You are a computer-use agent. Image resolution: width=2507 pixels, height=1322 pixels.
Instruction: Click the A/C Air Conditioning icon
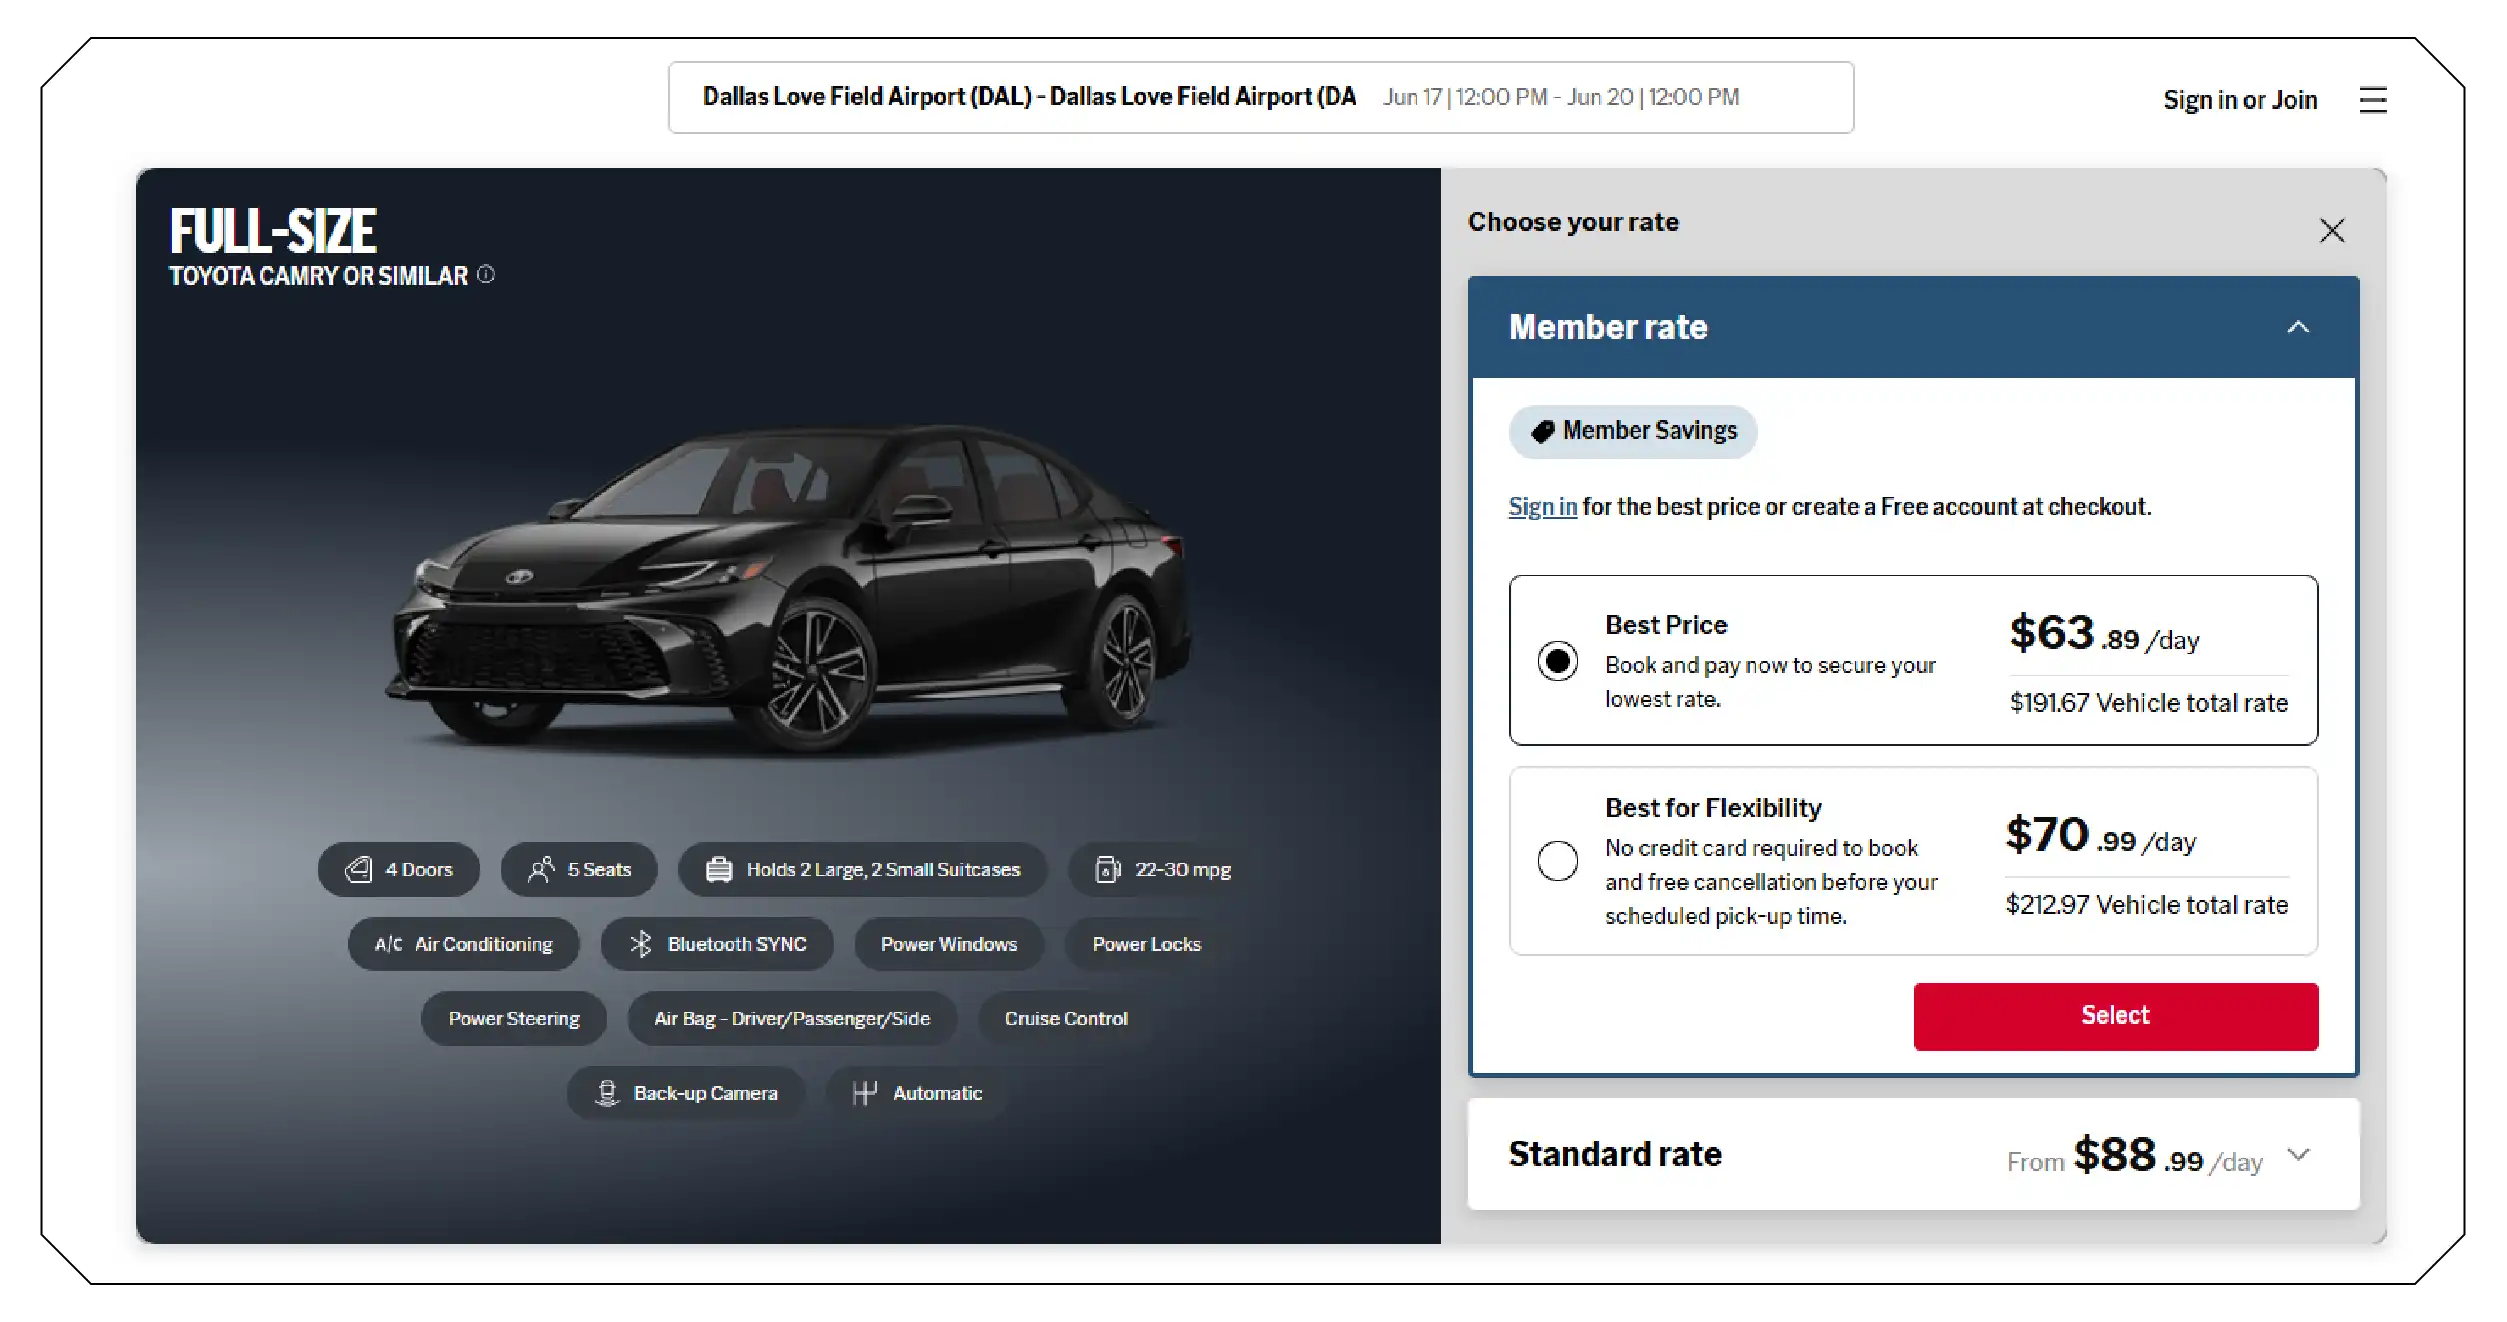pyautogui.click(x=388, y=944)
